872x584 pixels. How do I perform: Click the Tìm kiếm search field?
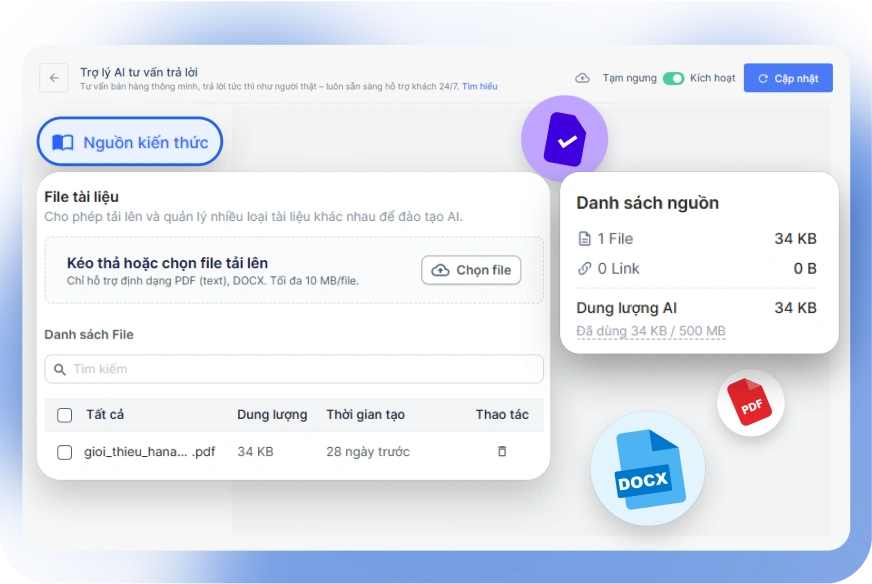pyautogui.click(x=300, y=369)
